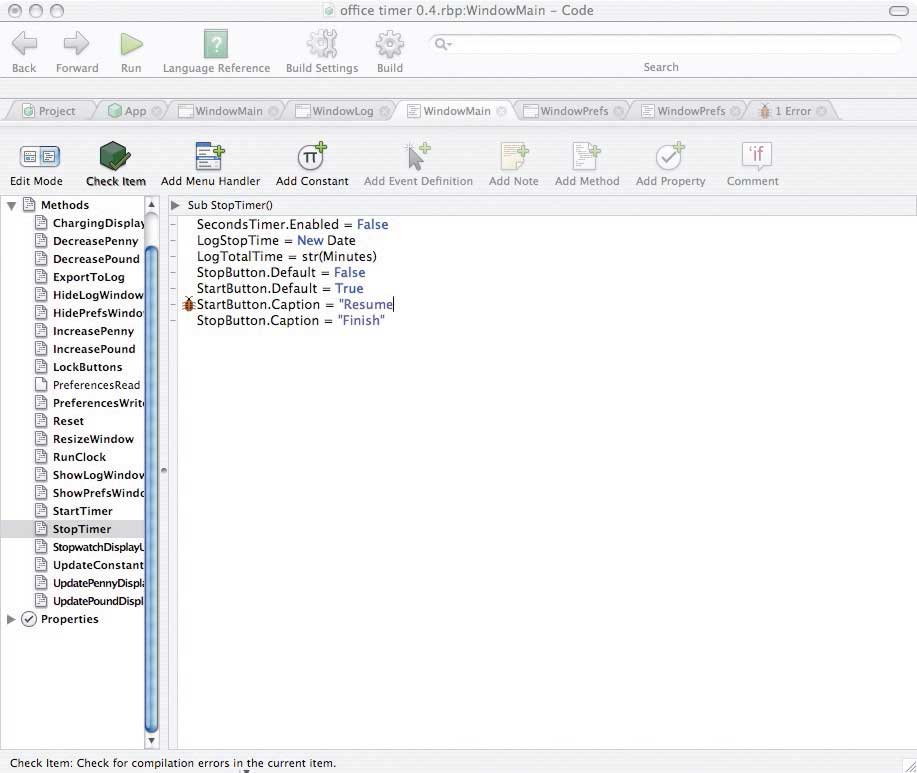Collapse the Methods tree group
Screen dimensions: 917x773
pyautogui.click(x=12, y=205)
